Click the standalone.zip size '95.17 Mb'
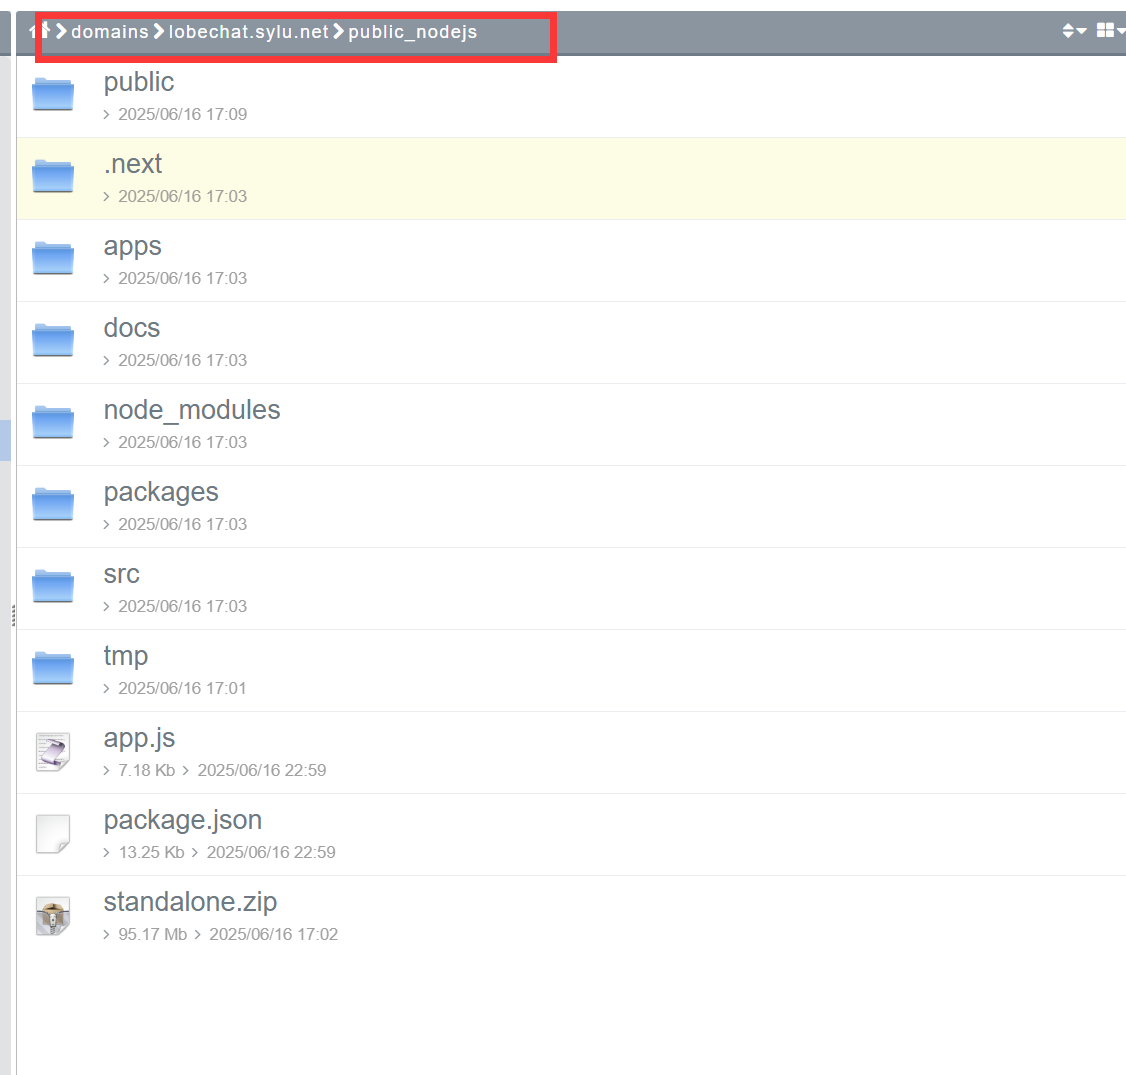1126x1075 pixels. [152, 934]
